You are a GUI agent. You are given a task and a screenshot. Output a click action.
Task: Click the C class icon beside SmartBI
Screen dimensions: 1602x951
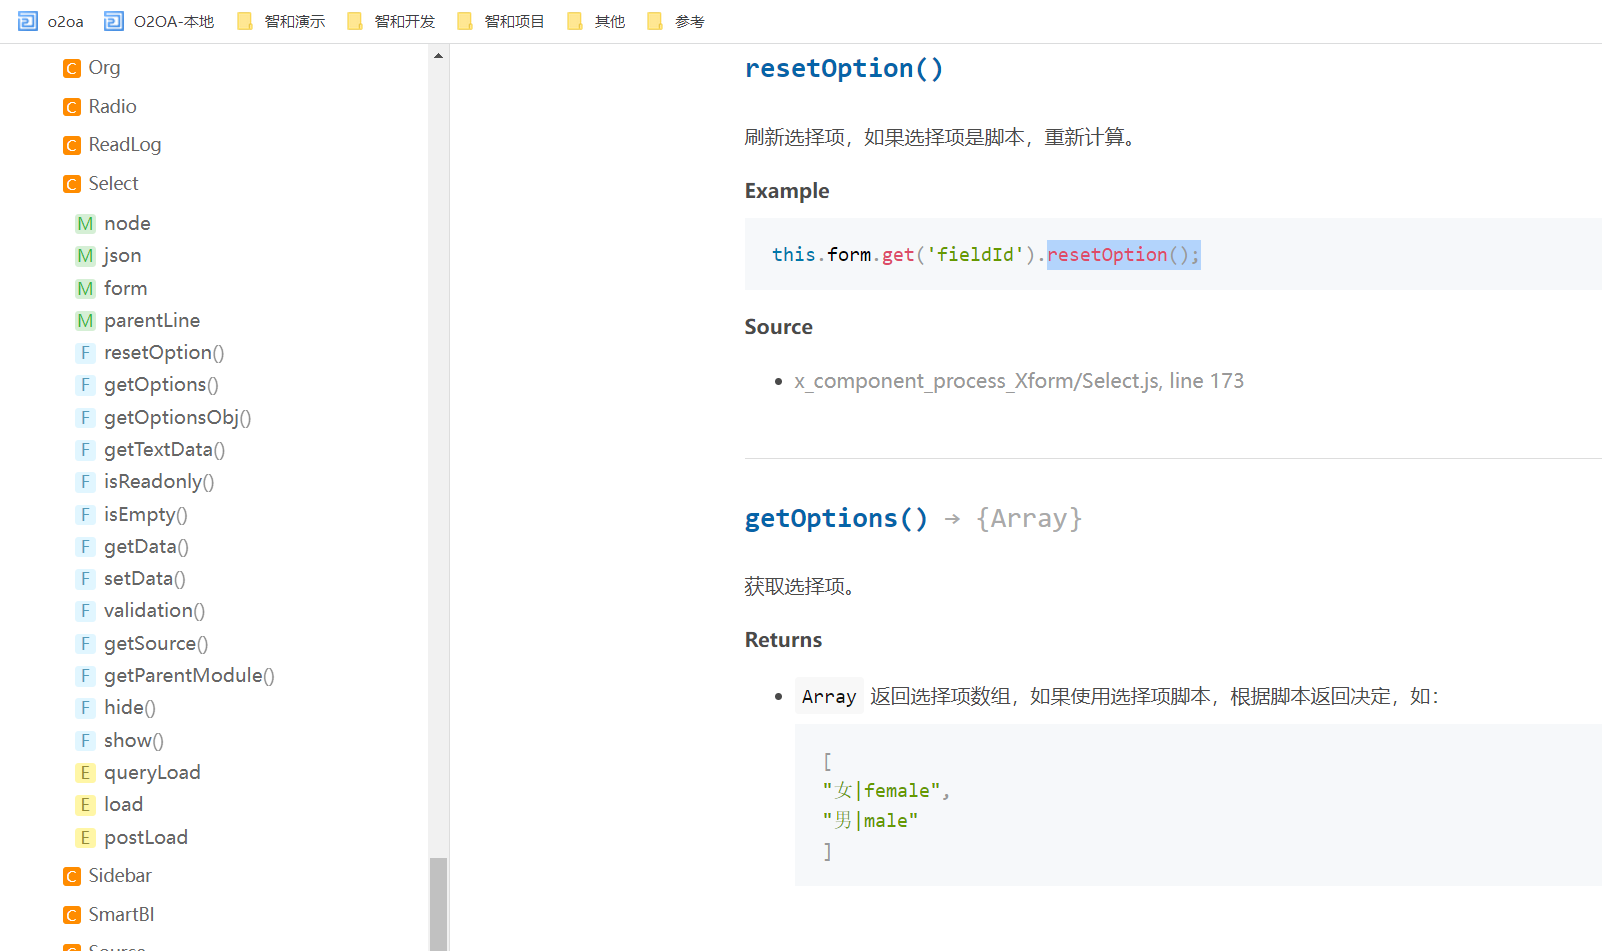click(x=71, y=914)
